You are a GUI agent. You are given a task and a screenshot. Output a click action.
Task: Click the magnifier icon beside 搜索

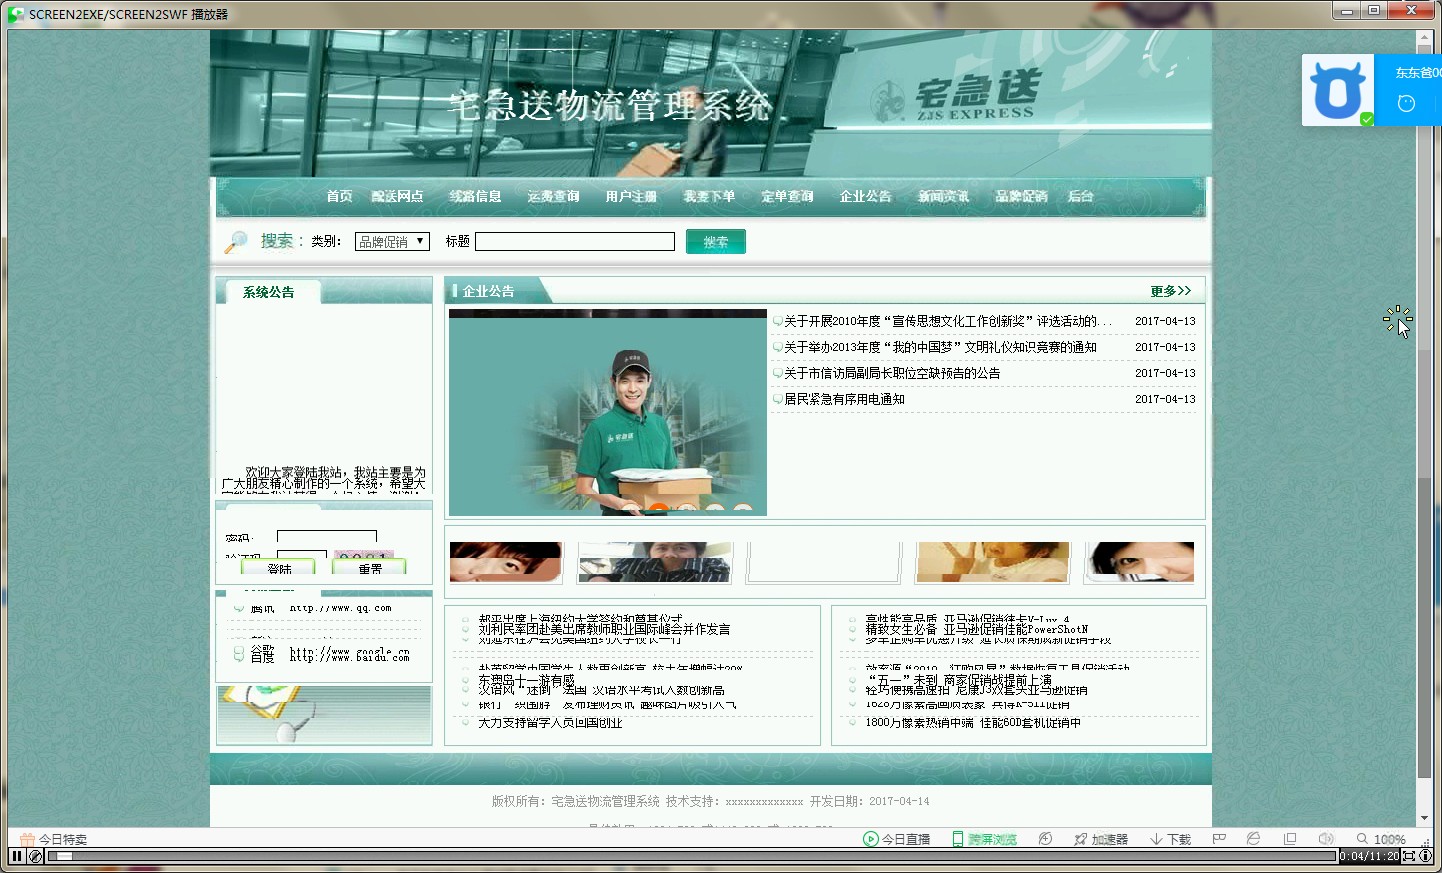(x=236, y=241)
